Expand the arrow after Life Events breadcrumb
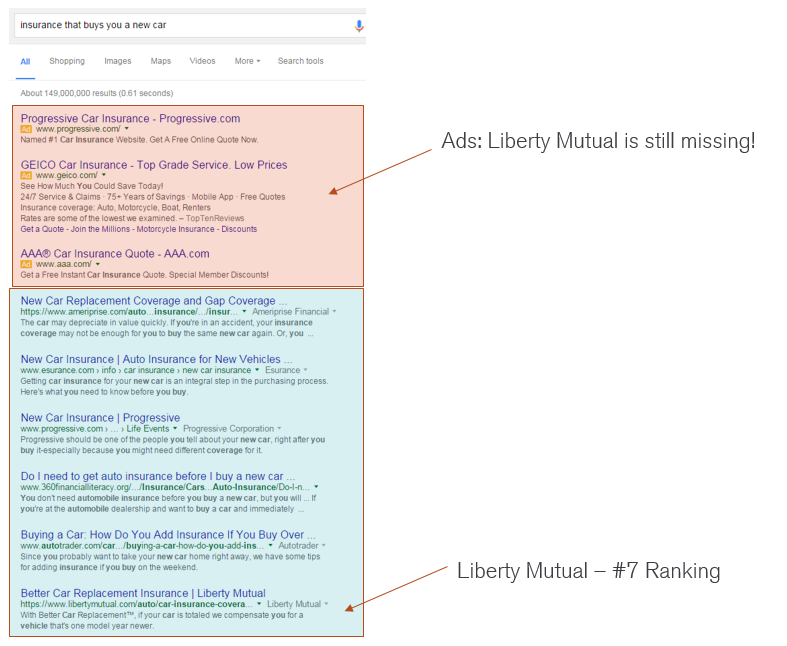The width and height of the screenshot is (787, 646). coord(175,429)
